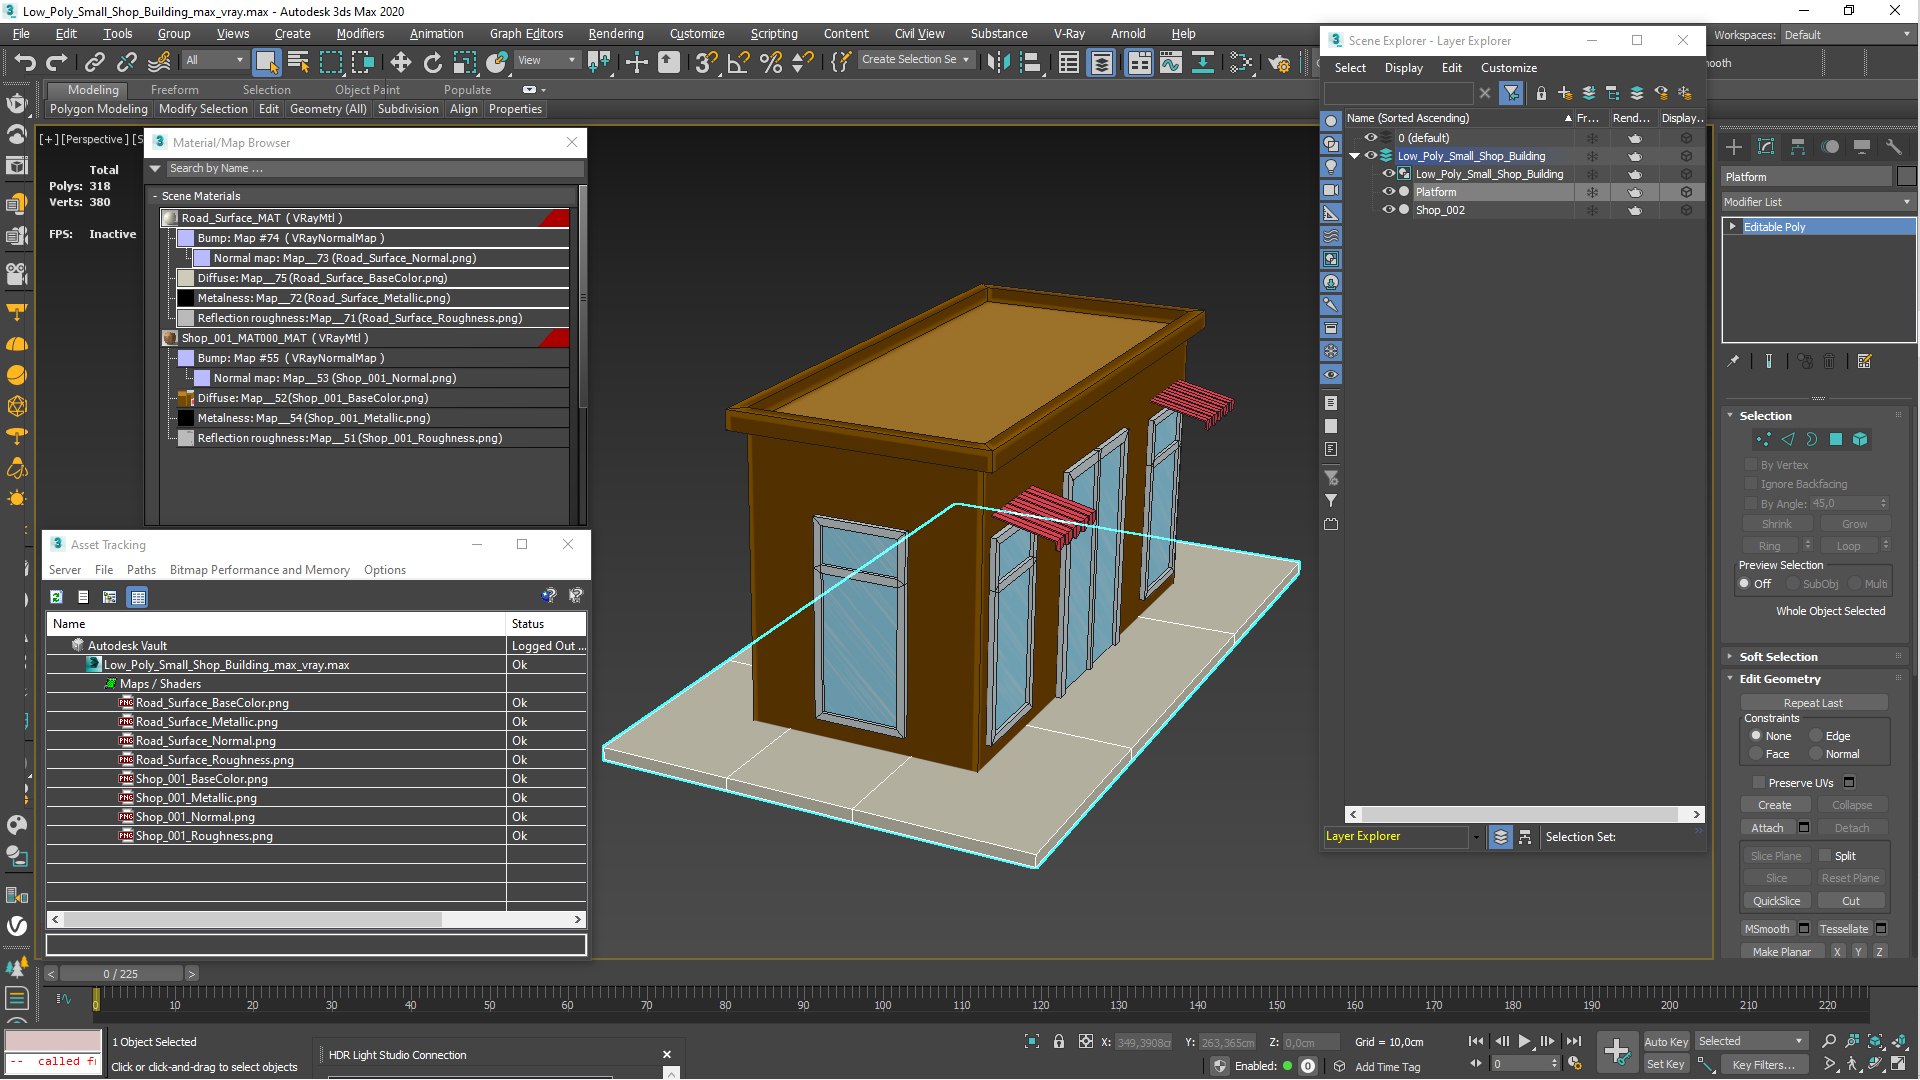Enable Ignore Backfacing checkbox
The height and width of the screenshot is (1080, 1920).
(x=1751, y=483)
